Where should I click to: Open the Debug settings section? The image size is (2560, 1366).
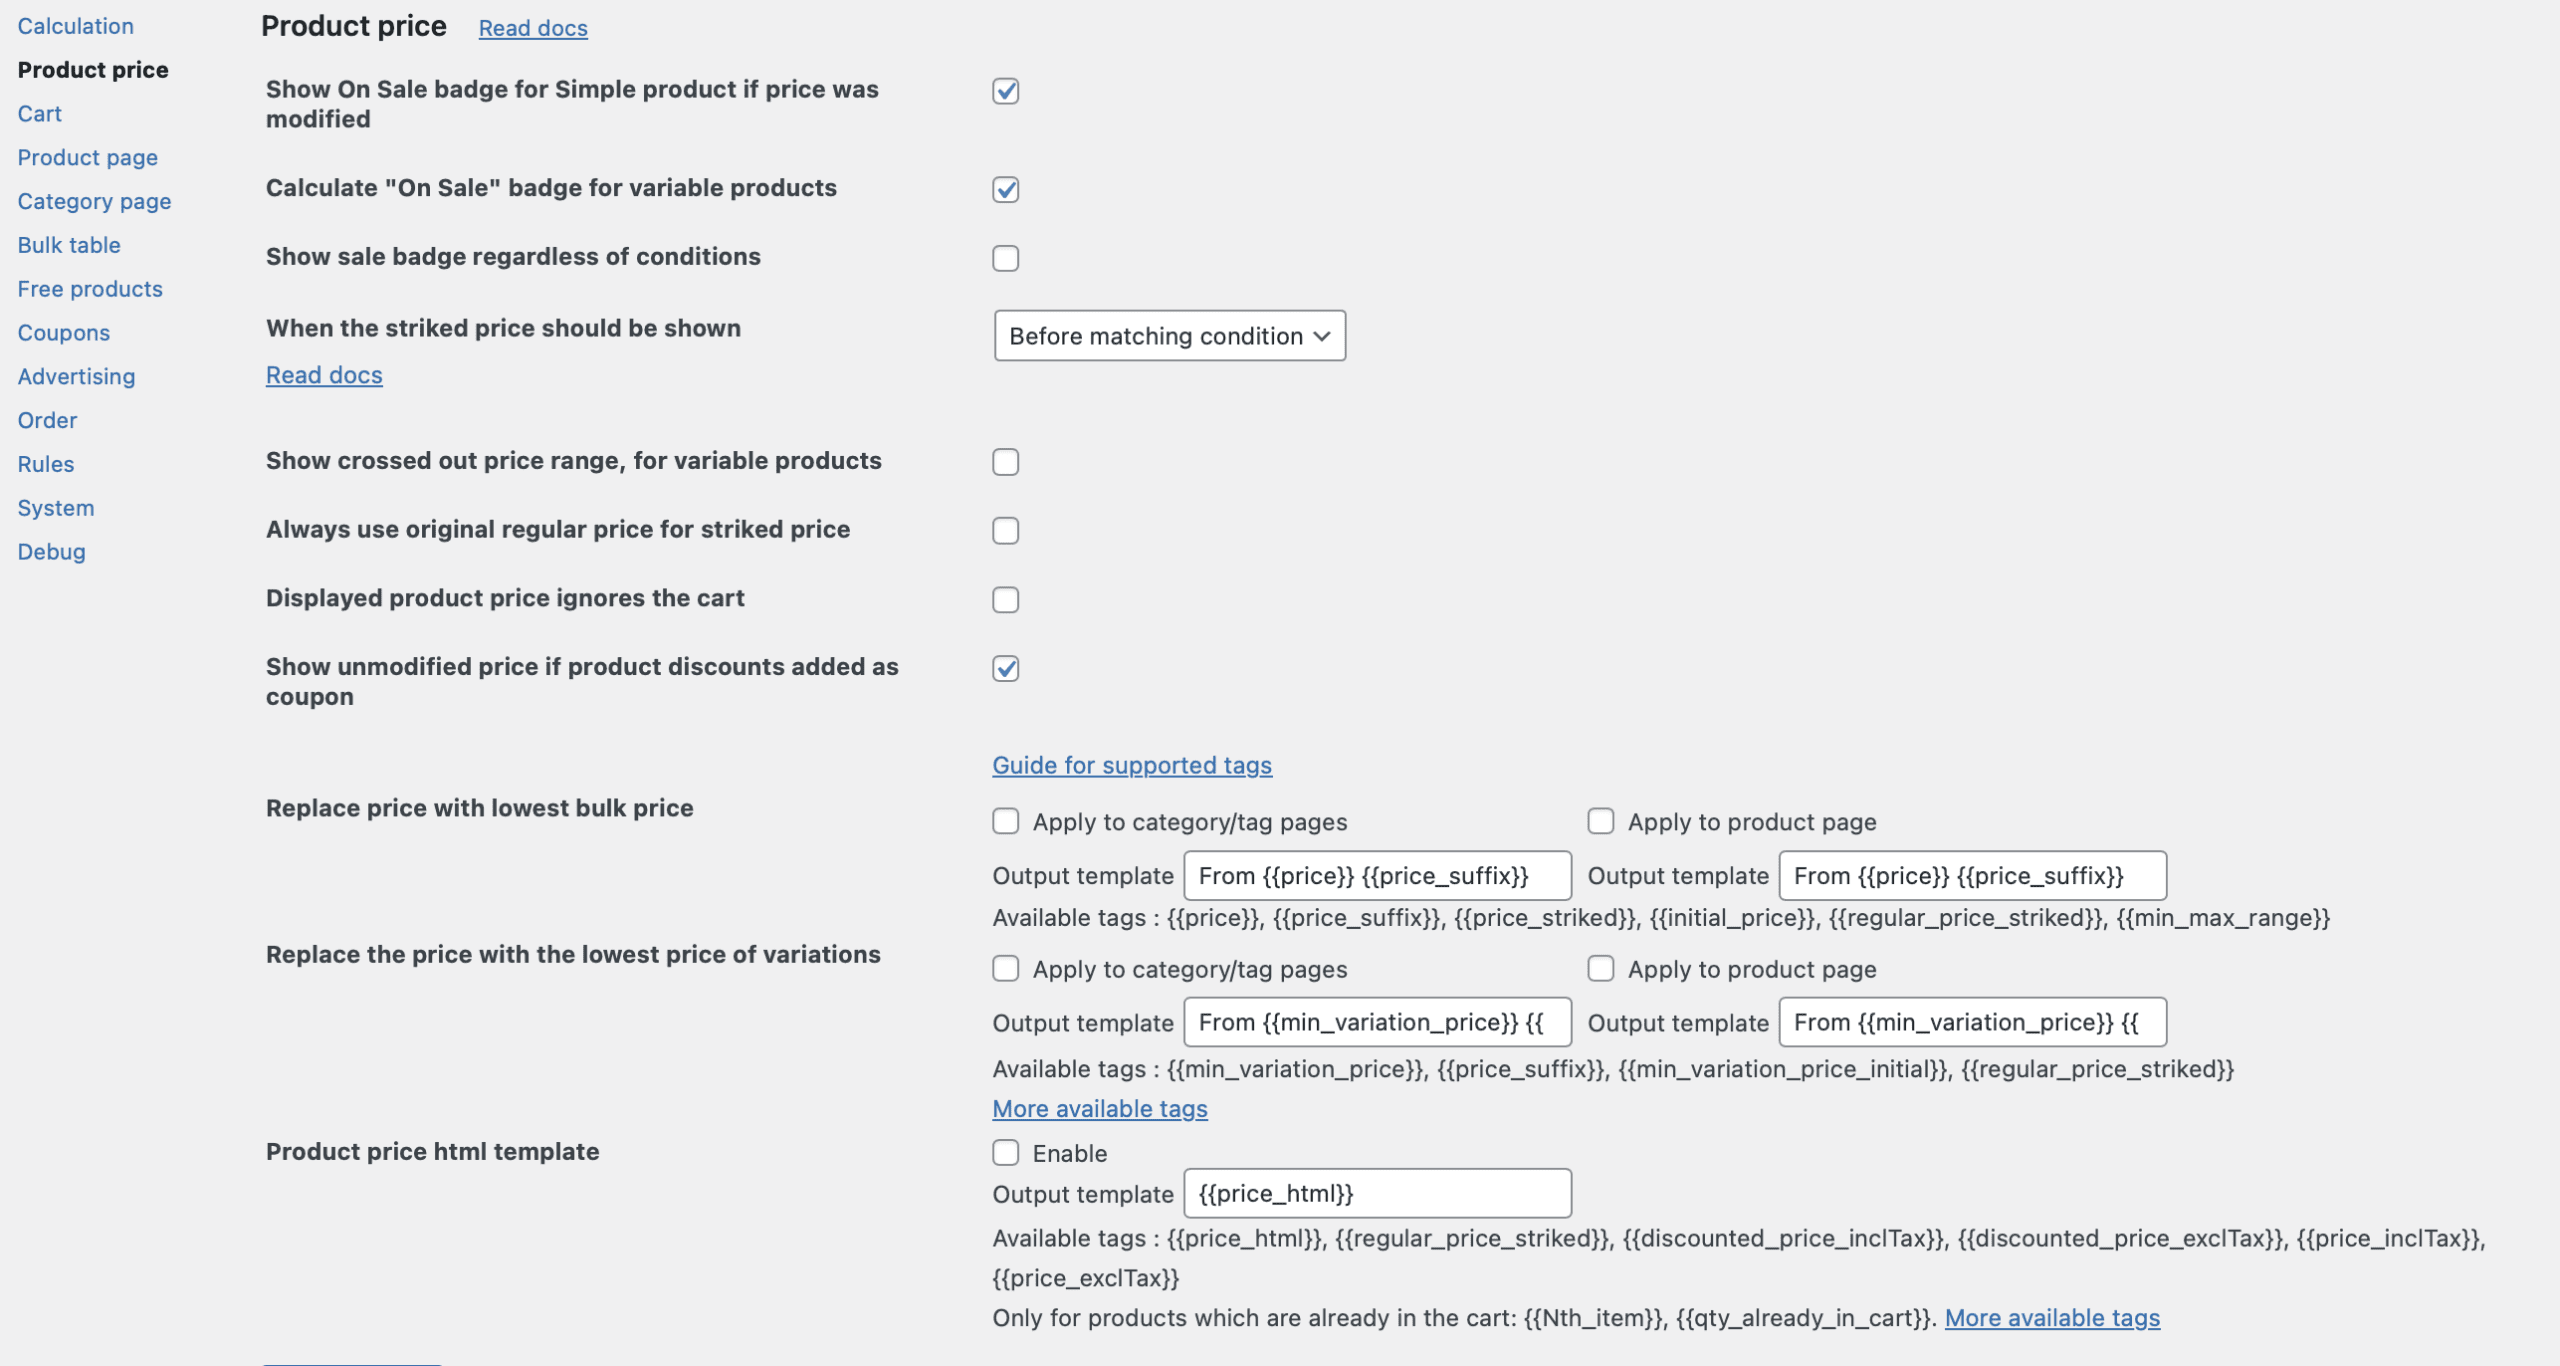51,552
